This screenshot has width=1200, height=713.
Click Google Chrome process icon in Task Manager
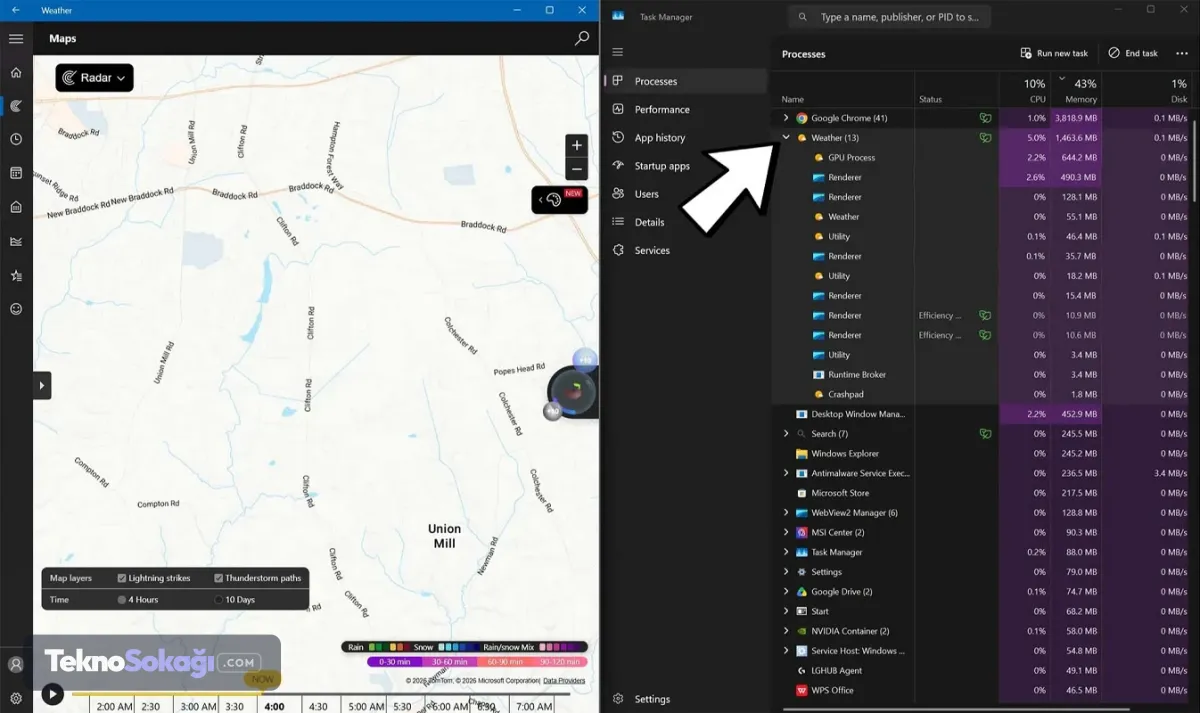[801, 118]
